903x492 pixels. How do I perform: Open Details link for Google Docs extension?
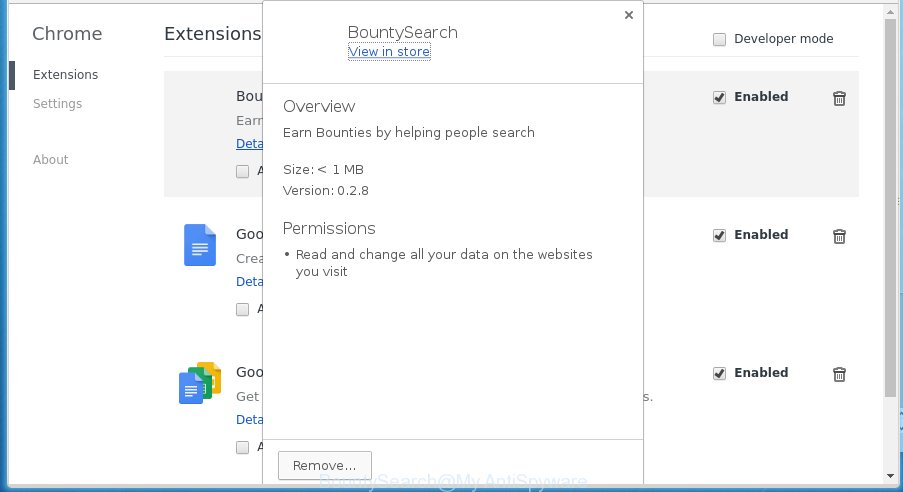(249, 282)
